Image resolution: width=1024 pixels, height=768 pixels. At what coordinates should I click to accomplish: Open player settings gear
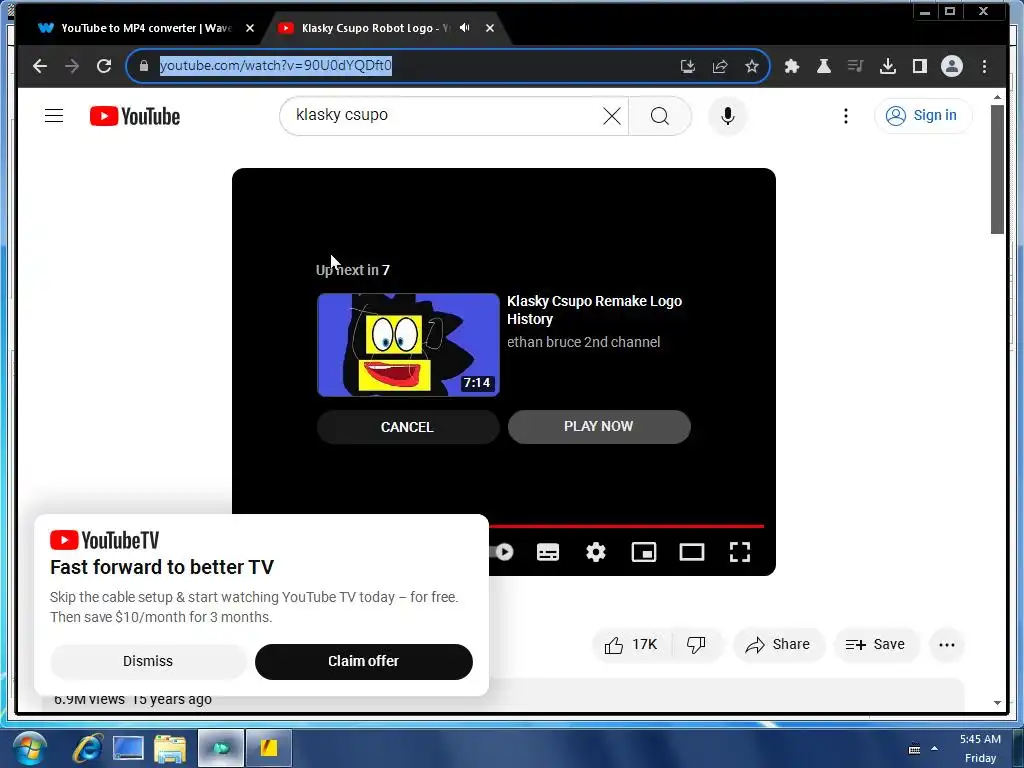coord(596,552)
